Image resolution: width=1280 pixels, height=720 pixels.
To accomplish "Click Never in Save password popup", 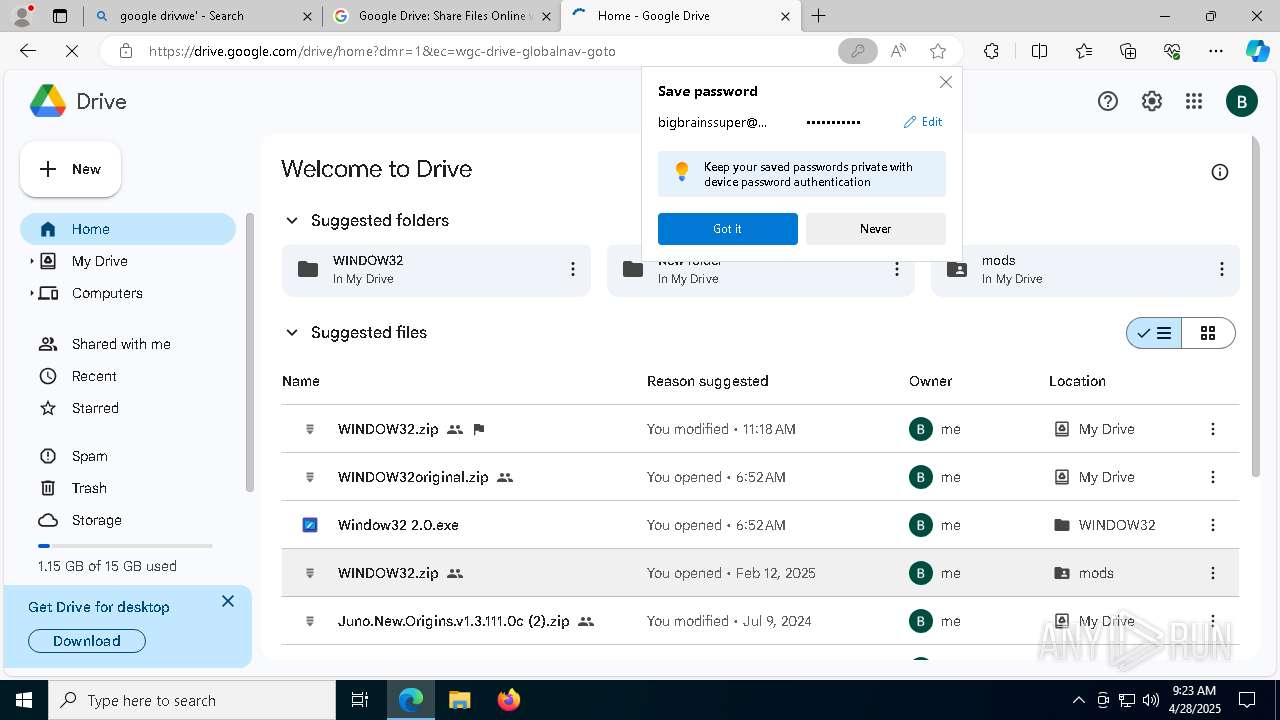I will (x=875, y=229).
